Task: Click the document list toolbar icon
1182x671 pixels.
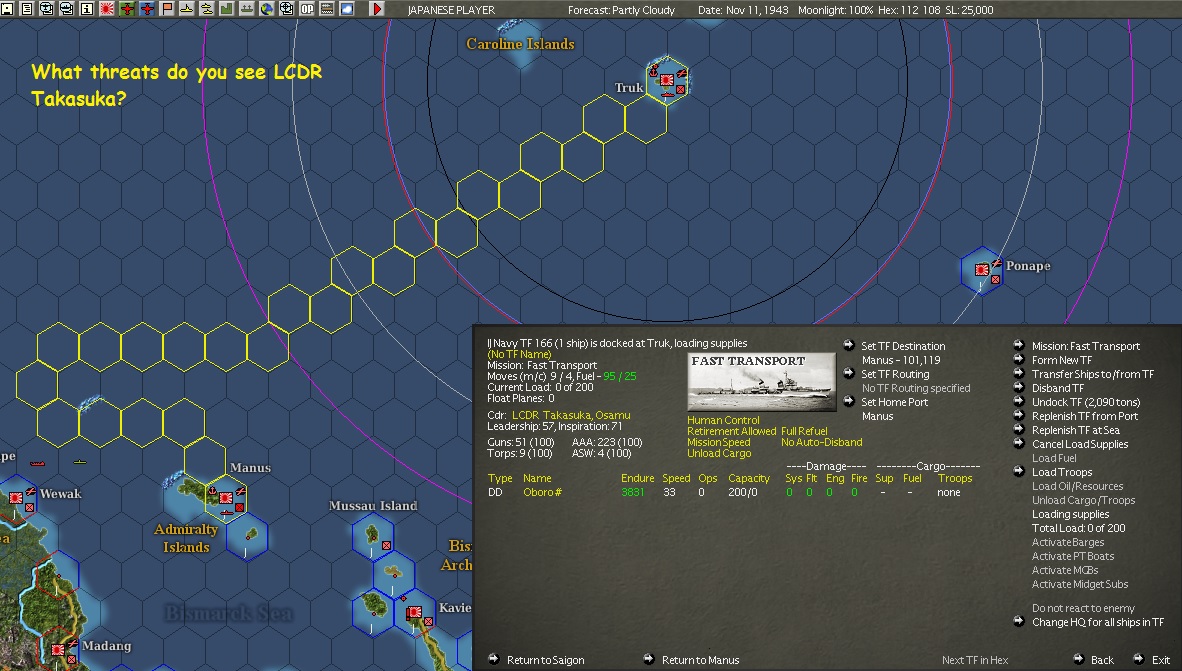Action: coord(26,9)
